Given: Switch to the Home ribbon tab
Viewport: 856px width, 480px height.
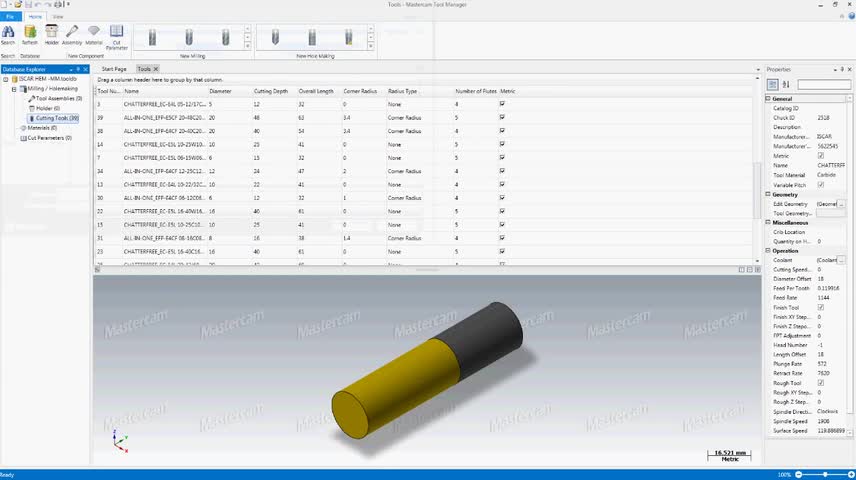Looking at the screenshot, I should click(x=35, y=16).
